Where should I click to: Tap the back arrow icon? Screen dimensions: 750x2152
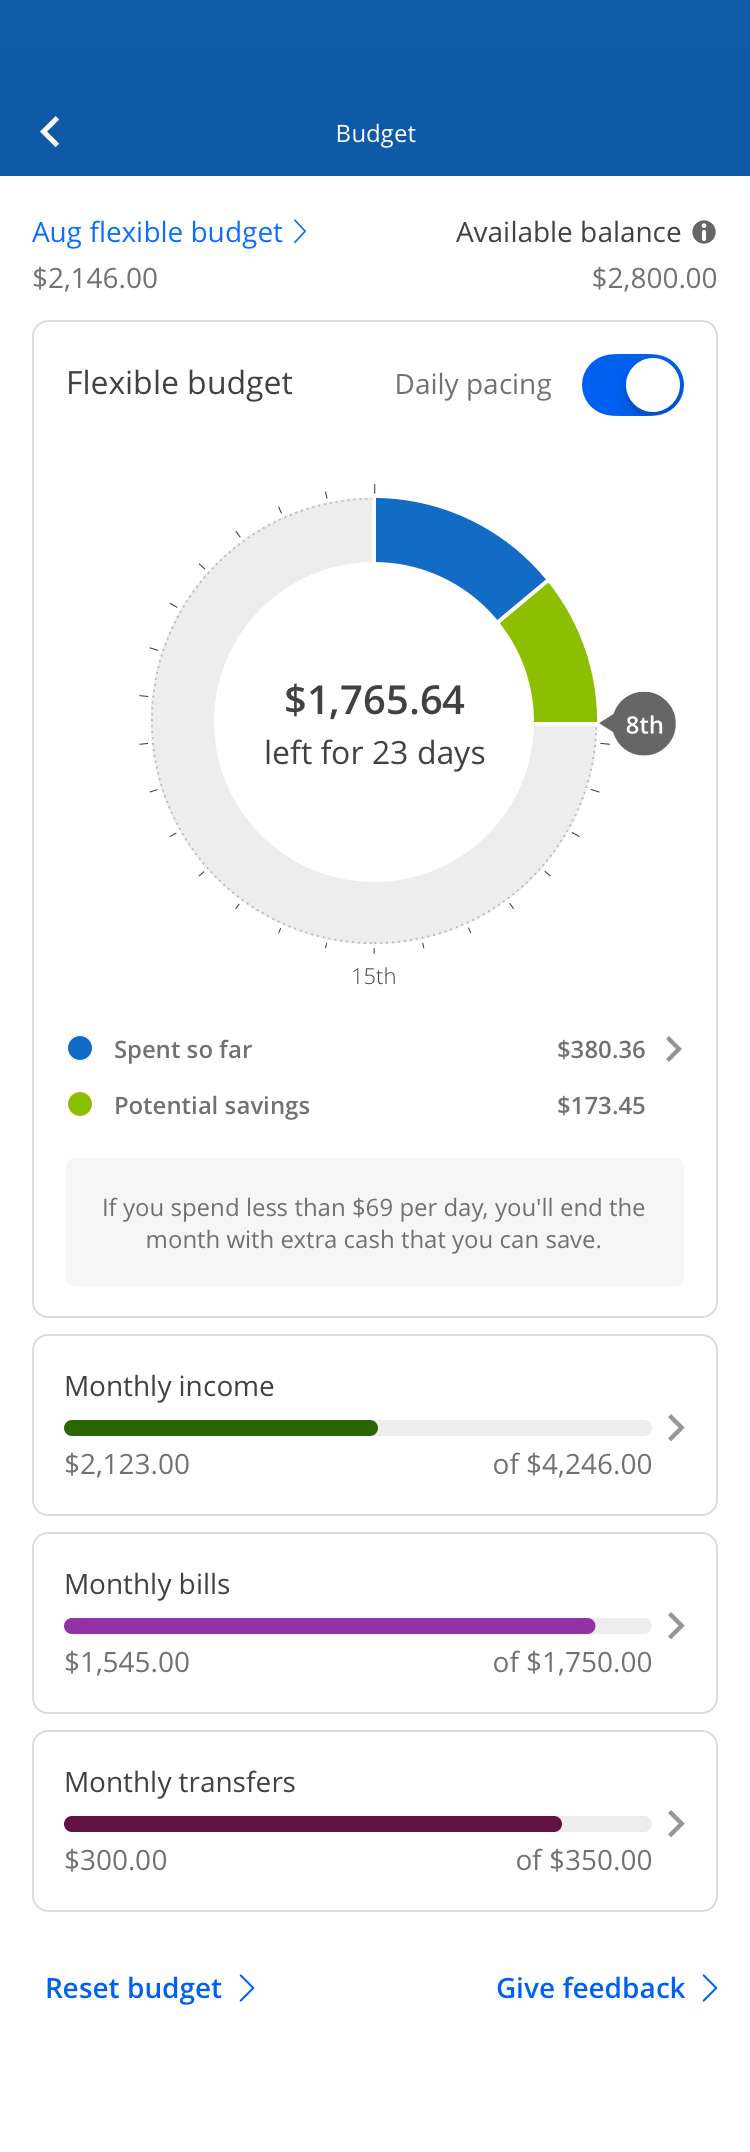pyautogui.click(x=50, y=132)
